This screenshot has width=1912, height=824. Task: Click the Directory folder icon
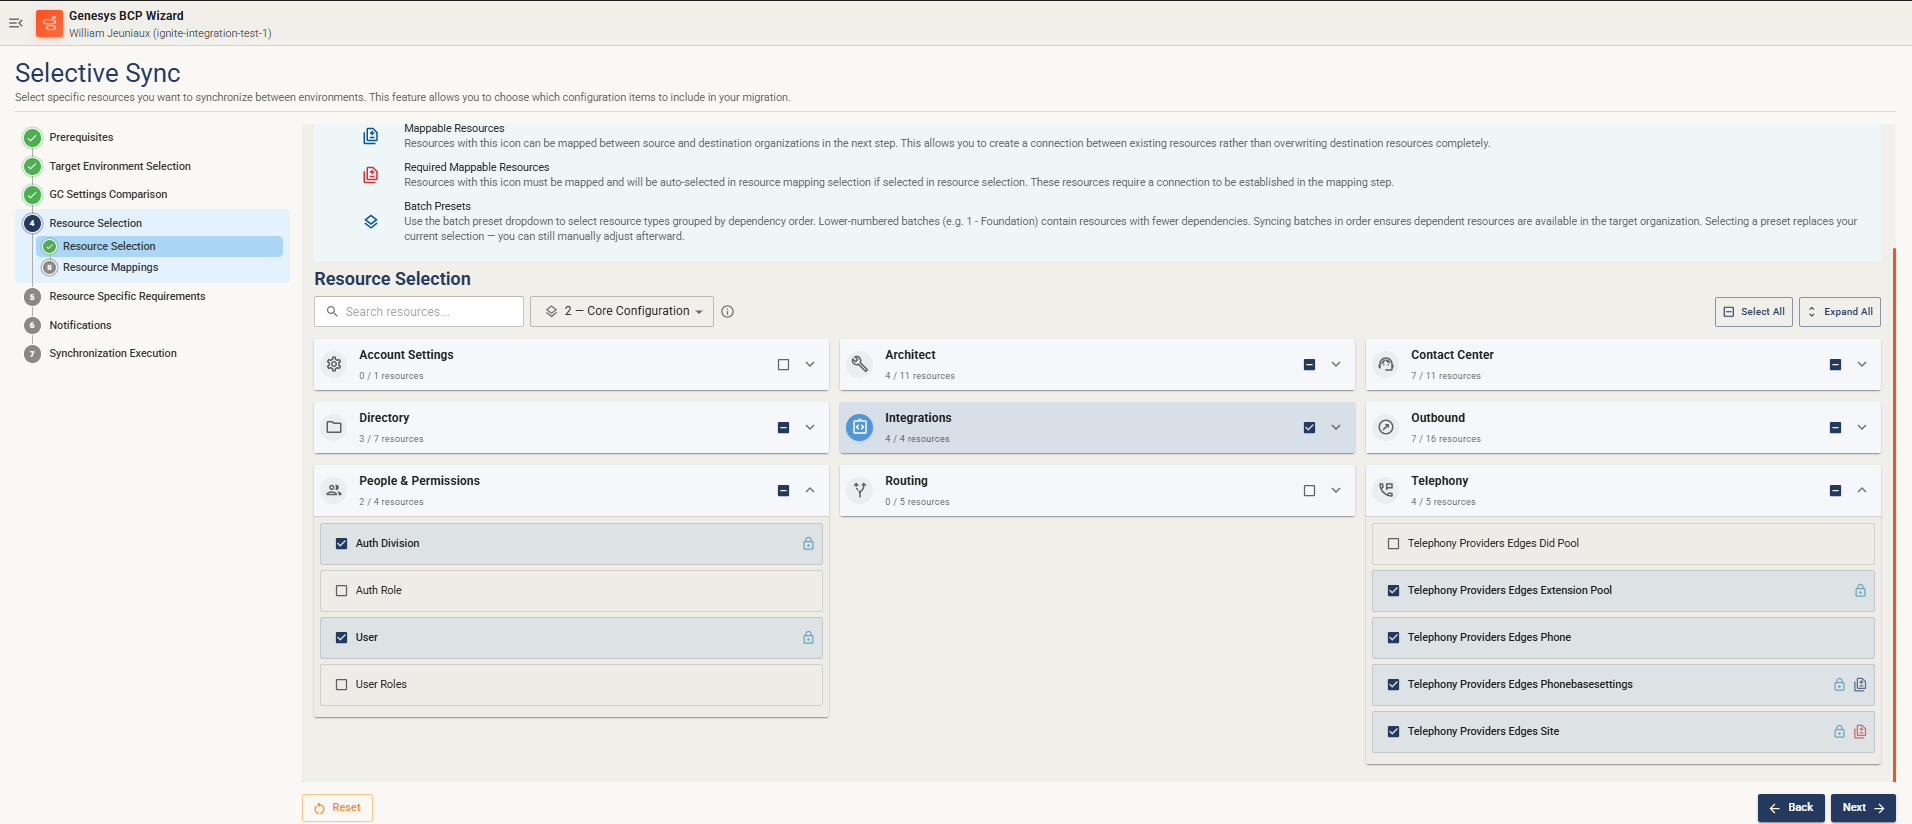[334, 428]
